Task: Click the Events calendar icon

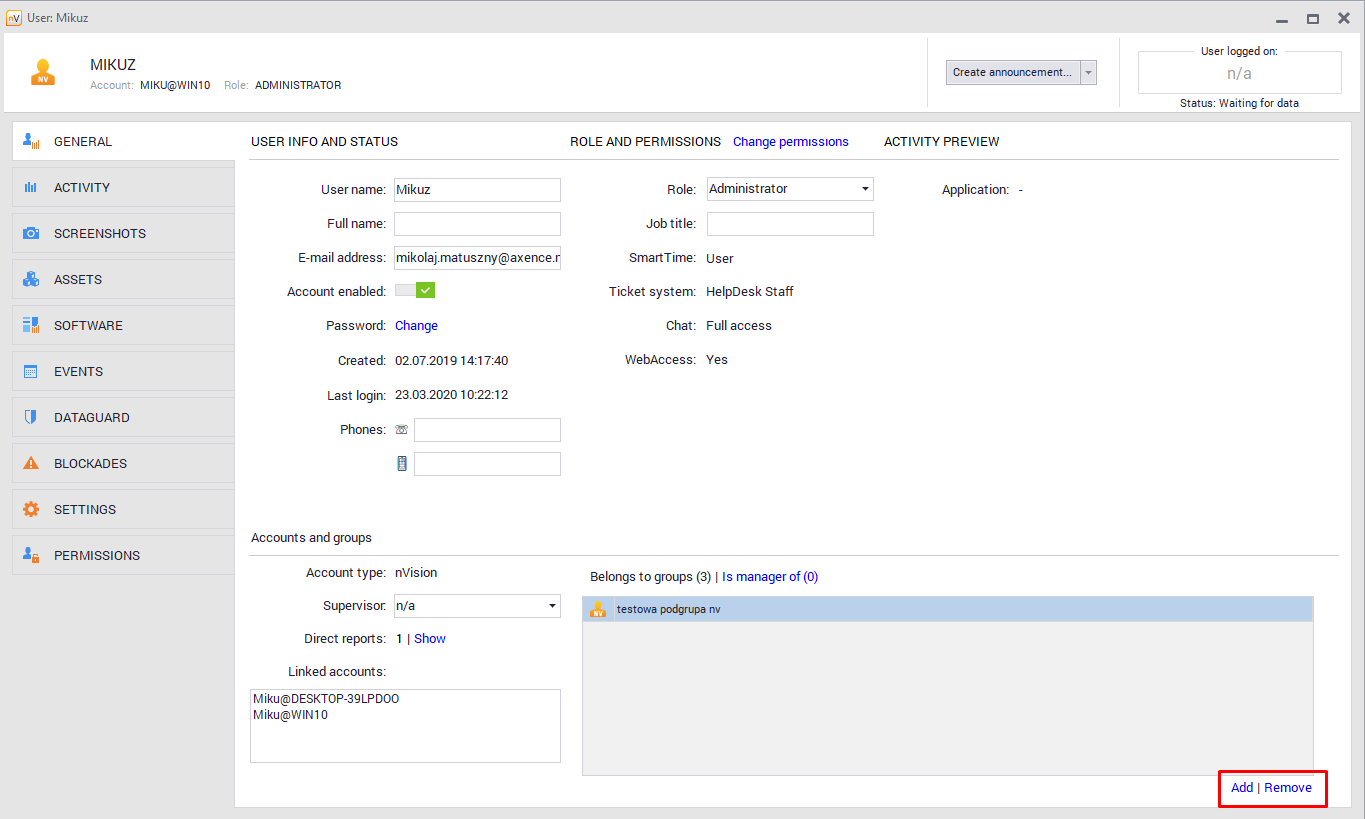Action: point(31,372)
